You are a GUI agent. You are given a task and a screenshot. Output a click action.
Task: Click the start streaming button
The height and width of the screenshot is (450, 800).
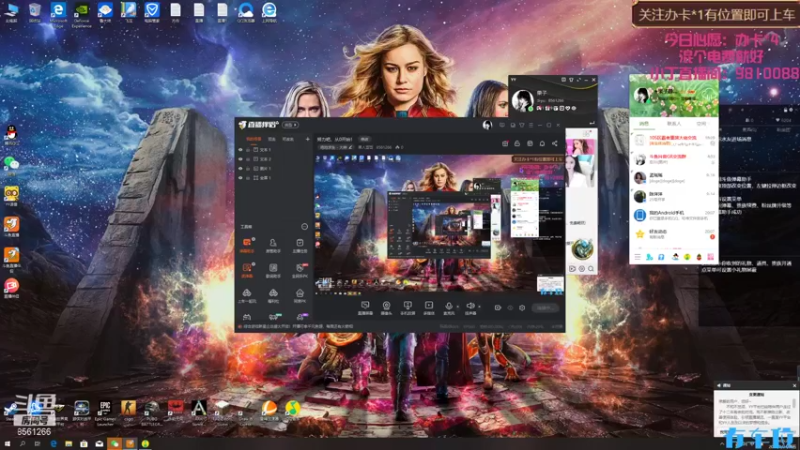(545, 308)
